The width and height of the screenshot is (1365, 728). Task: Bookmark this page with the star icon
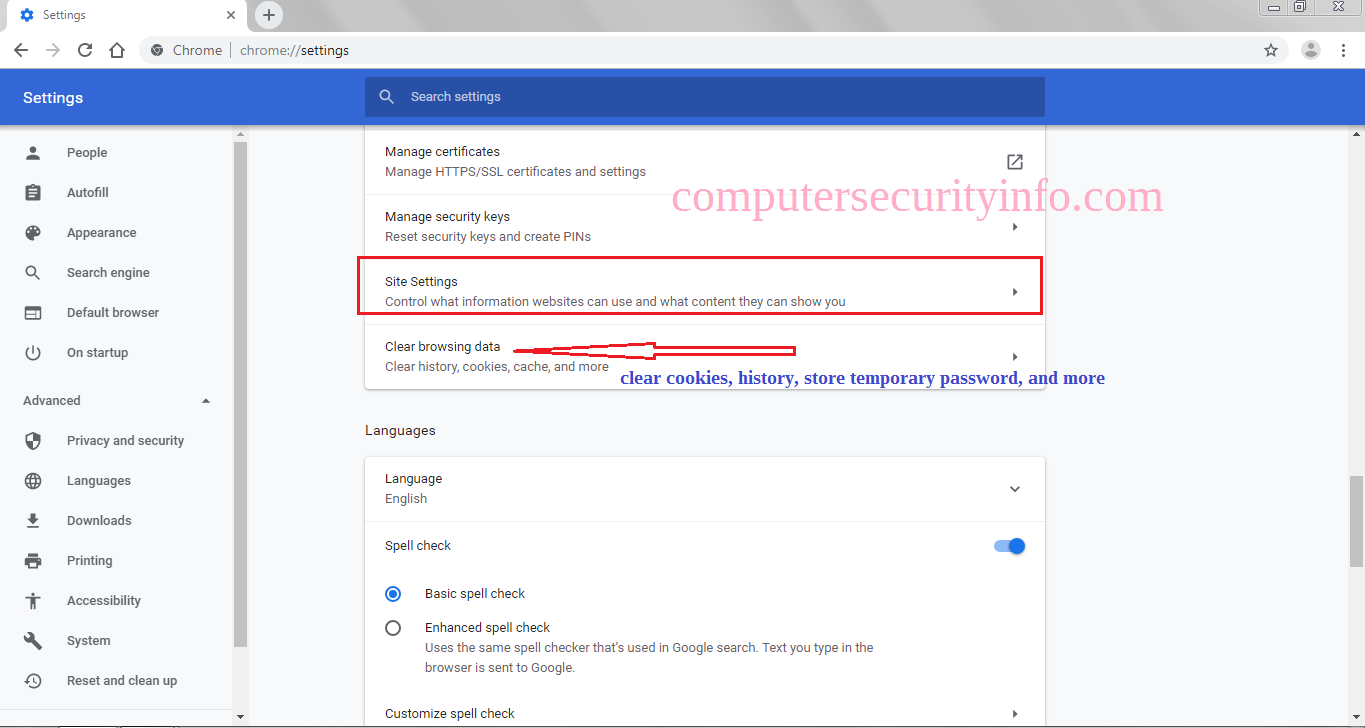coord(1271,50)
